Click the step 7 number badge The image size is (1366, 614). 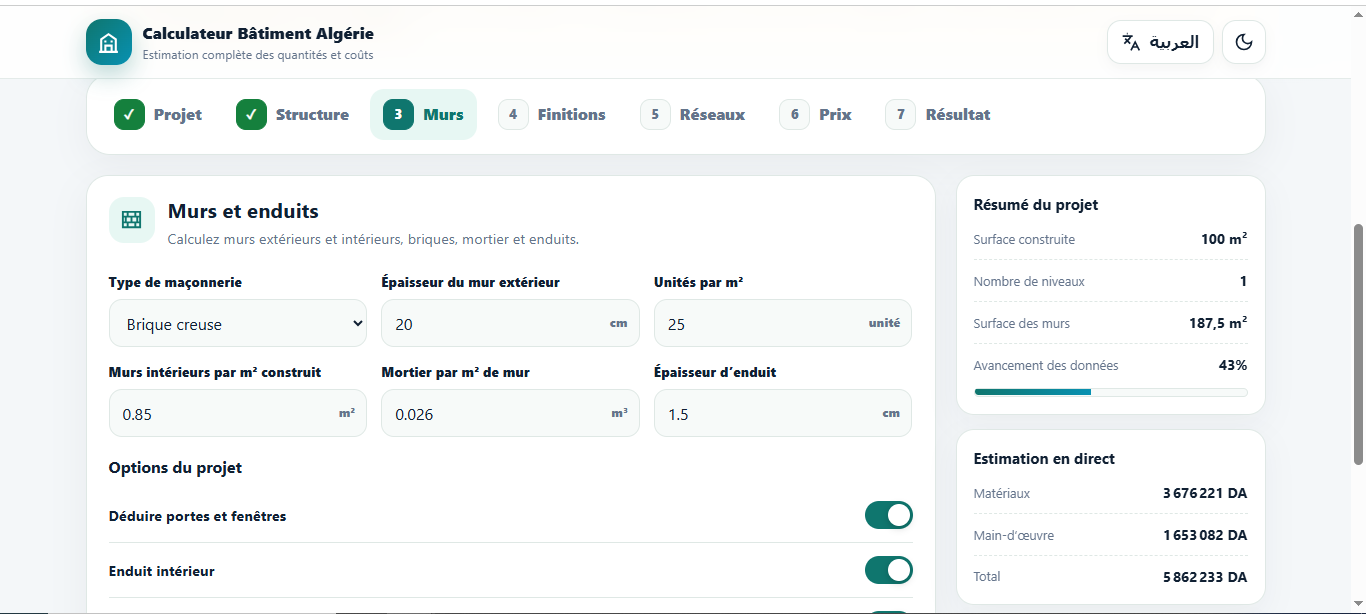pyautogui.click(x=900, y=115)
